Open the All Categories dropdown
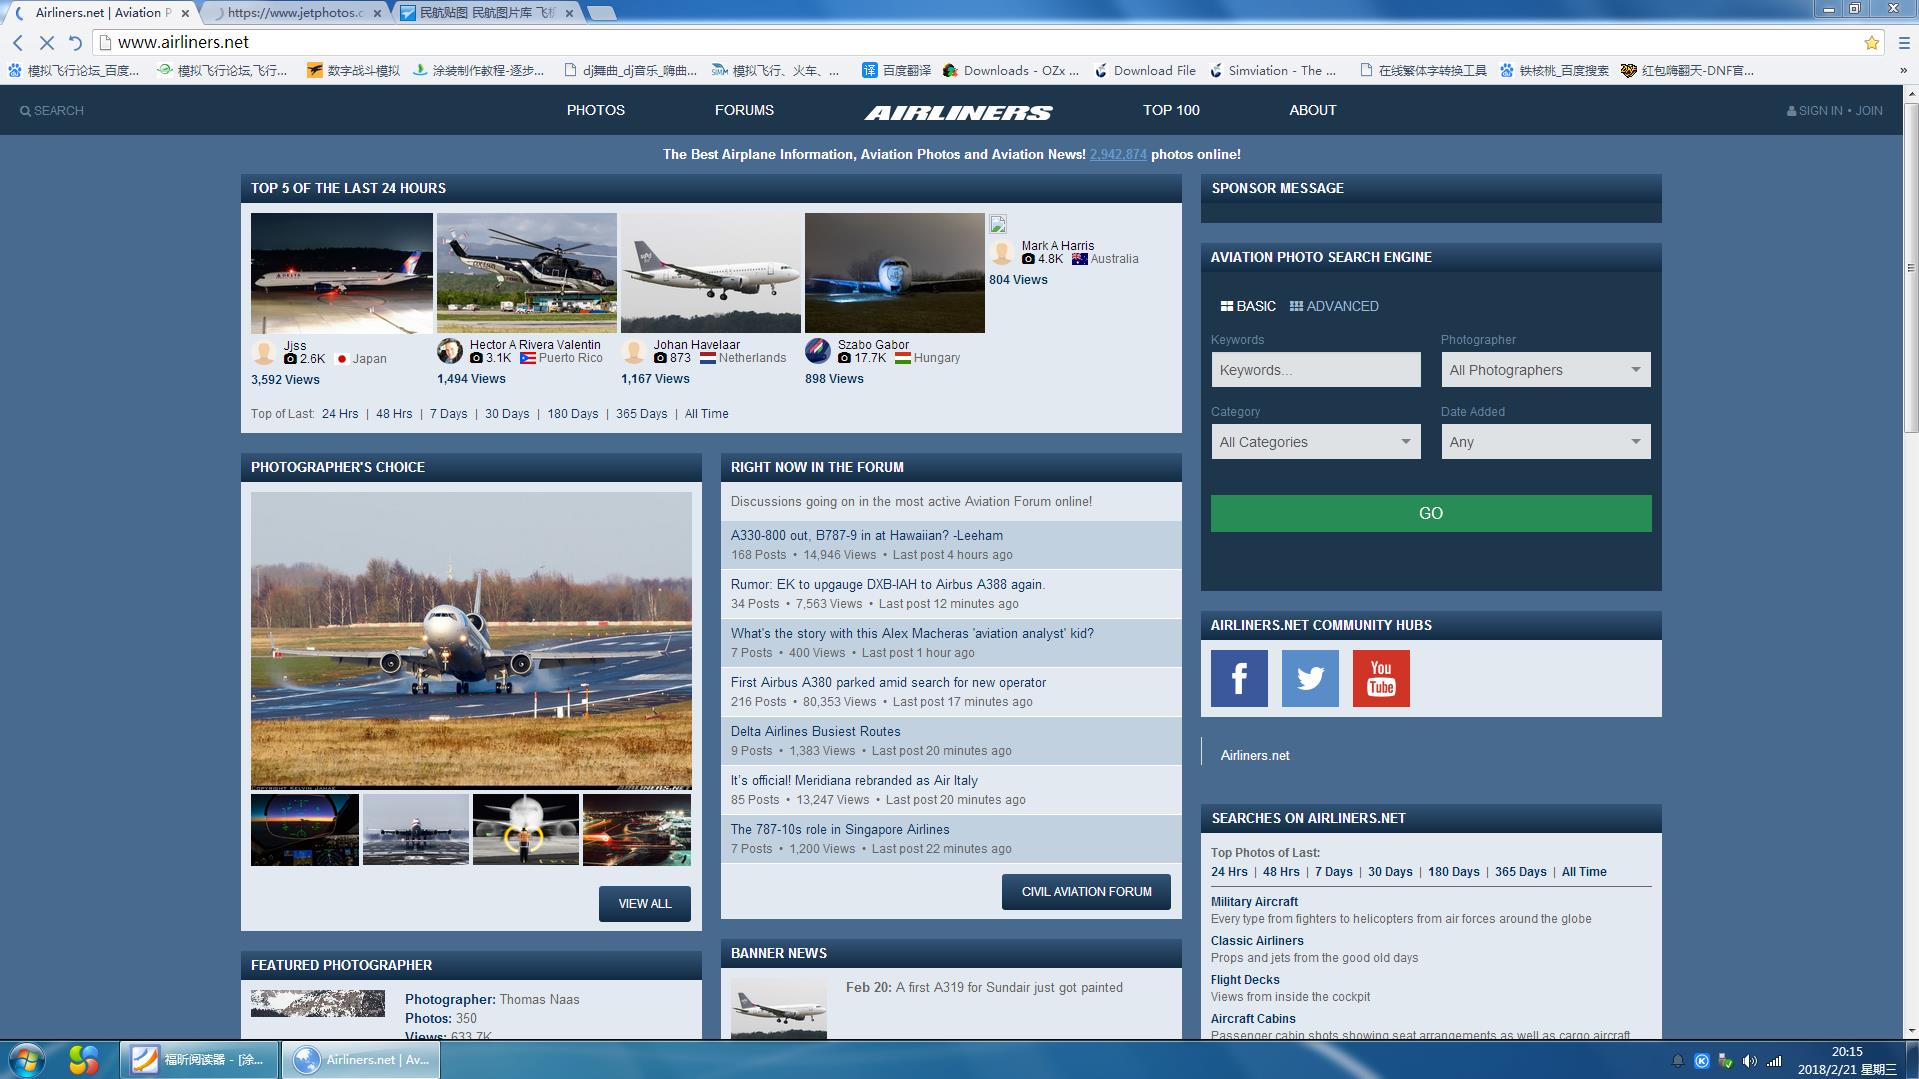 [1315, 442]
